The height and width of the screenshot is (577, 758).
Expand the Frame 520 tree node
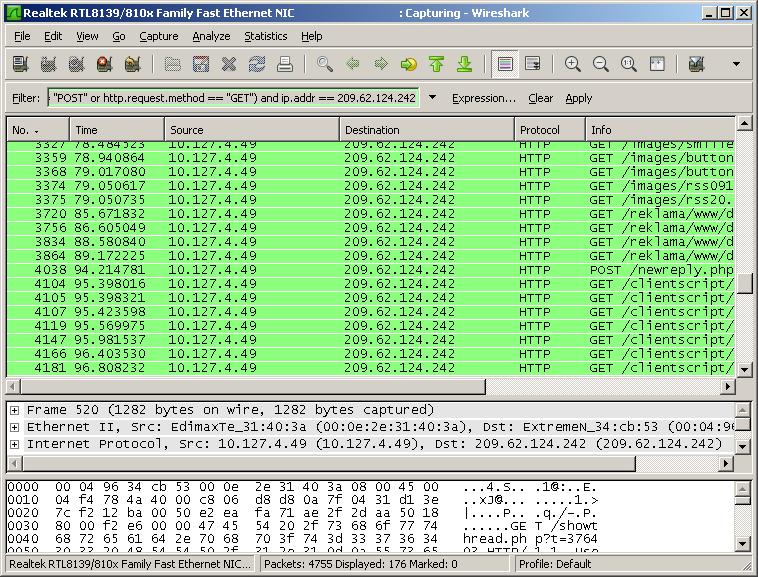(x=15, y=410)
